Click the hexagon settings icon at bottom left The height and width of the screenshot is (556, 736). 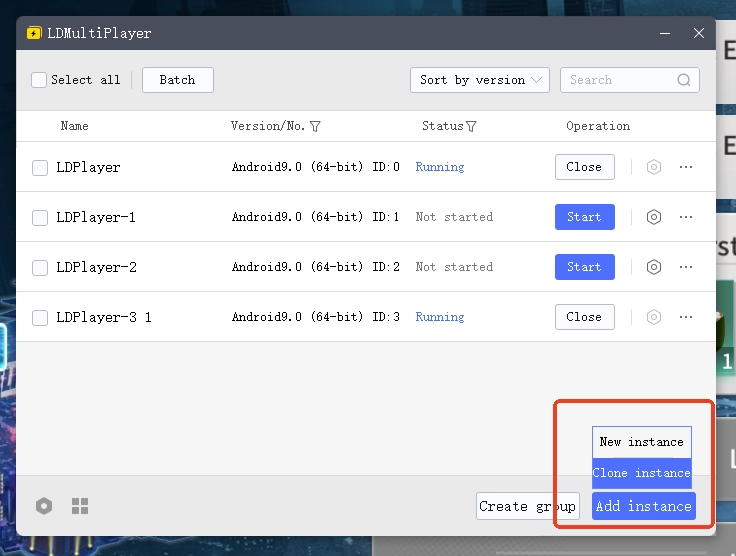point(44,506)
